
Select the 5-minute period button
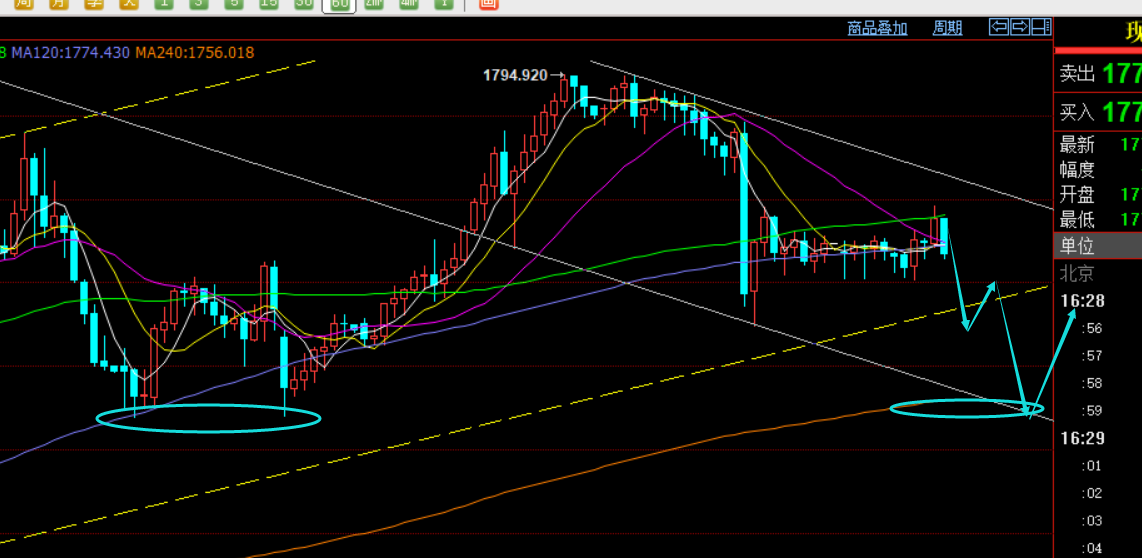tap(234, 4)
